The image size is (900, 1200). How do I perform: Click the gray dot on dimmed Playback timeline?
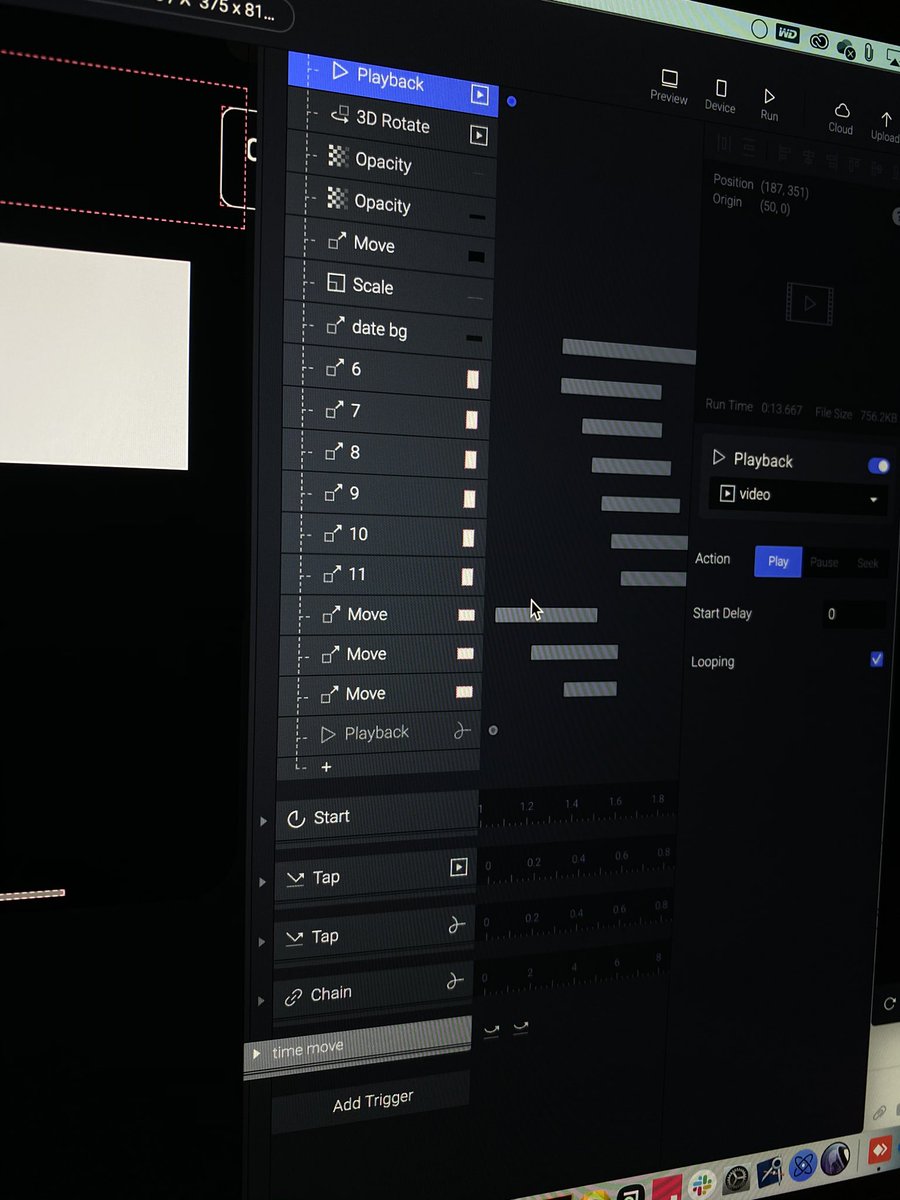[x=493, y=731]
